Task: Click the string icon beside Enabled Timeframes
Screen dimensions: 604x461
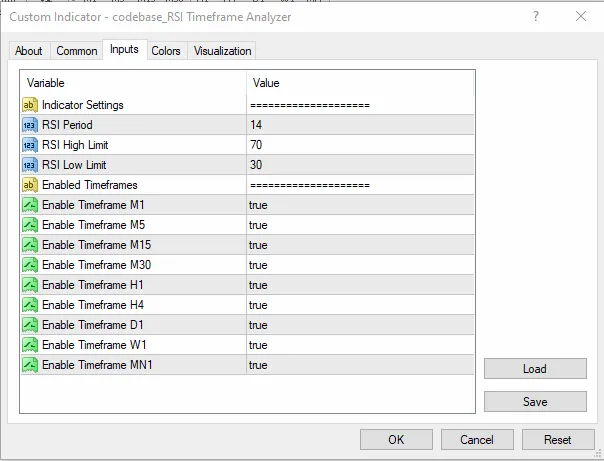Action: coord(30,185)
